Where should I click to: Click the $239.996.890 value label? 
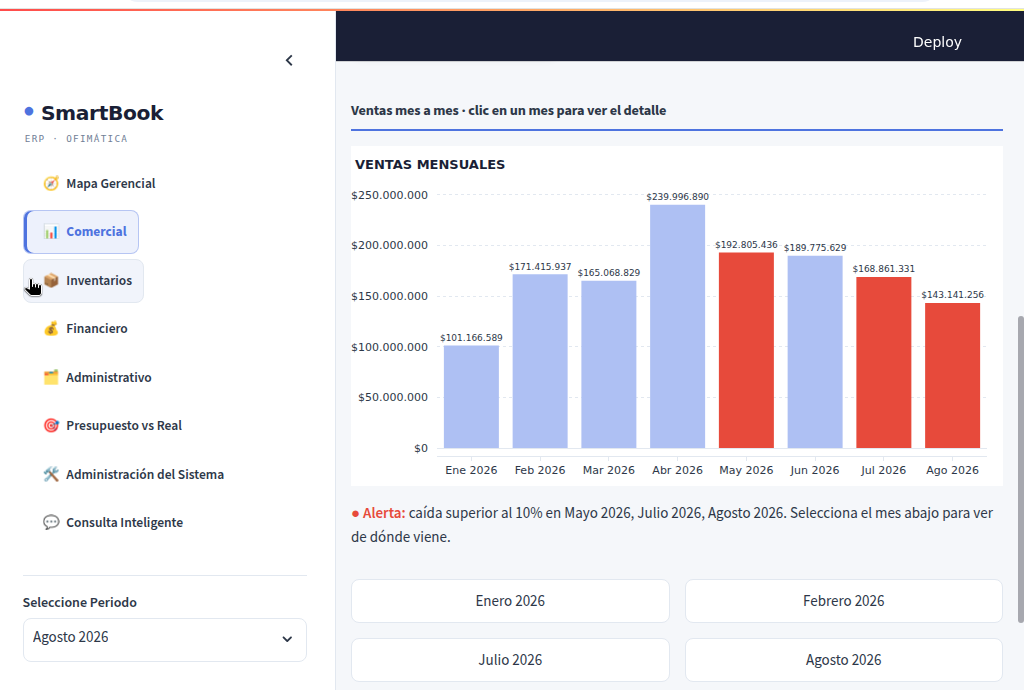click(x=677, y=196)
